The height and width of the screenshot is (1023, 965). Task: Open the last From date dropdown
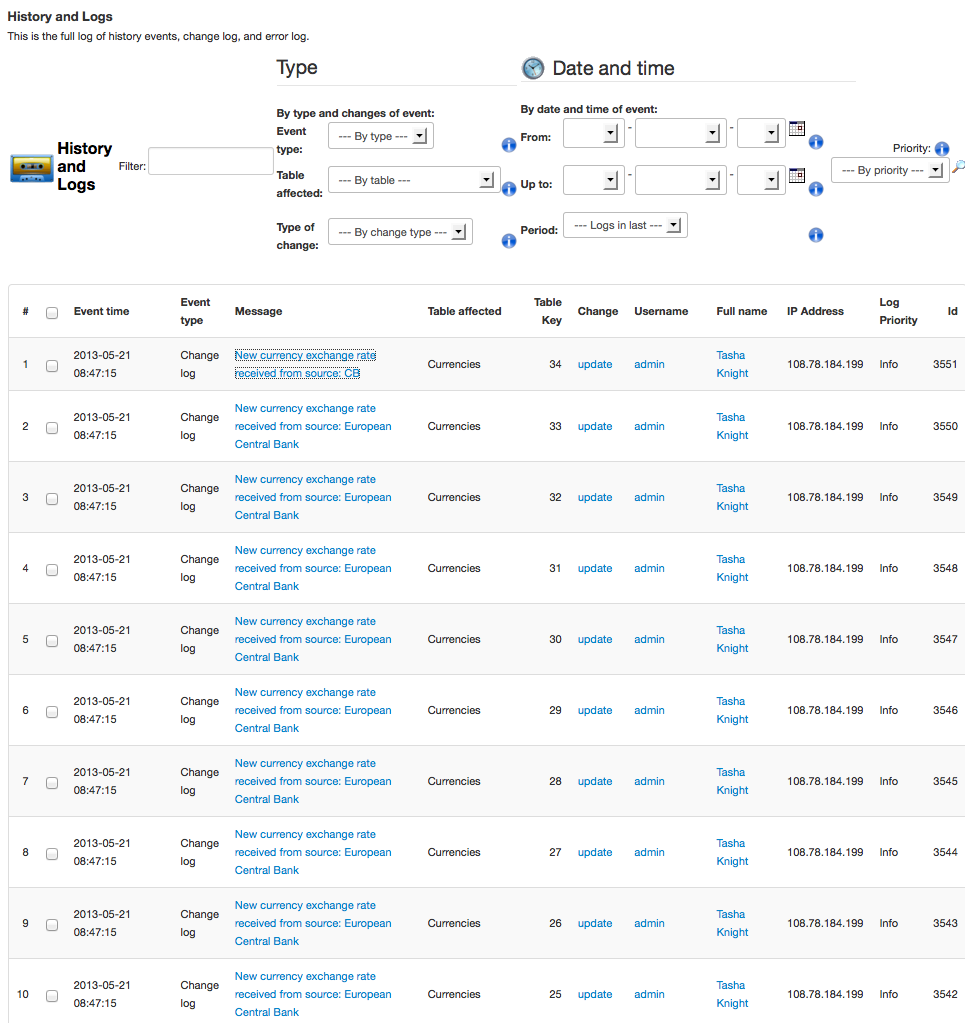761,133
